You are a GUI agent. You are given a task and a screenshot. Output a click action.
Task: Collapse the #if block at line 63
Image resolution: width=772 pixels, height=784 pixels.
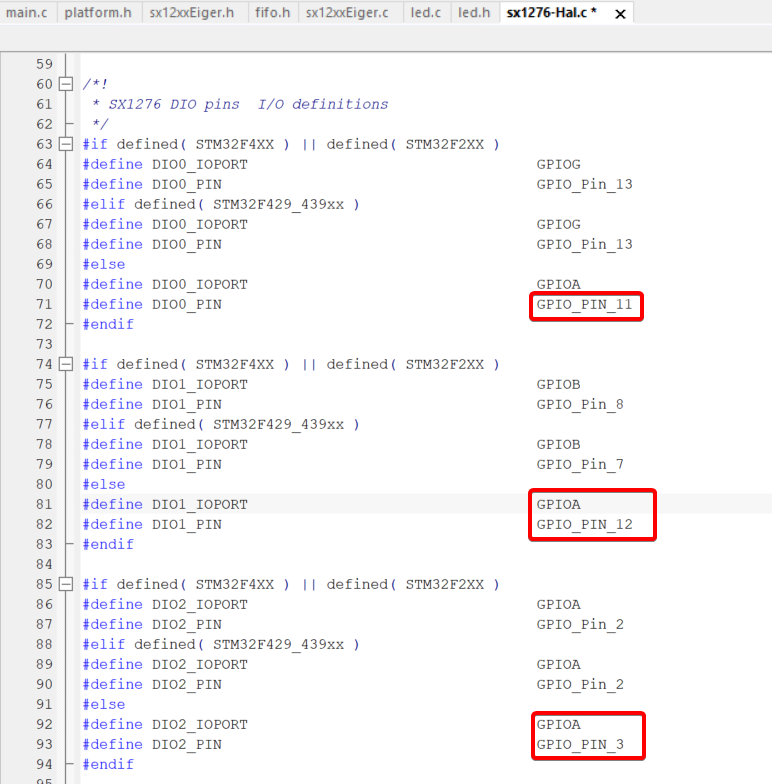[67, 144]
